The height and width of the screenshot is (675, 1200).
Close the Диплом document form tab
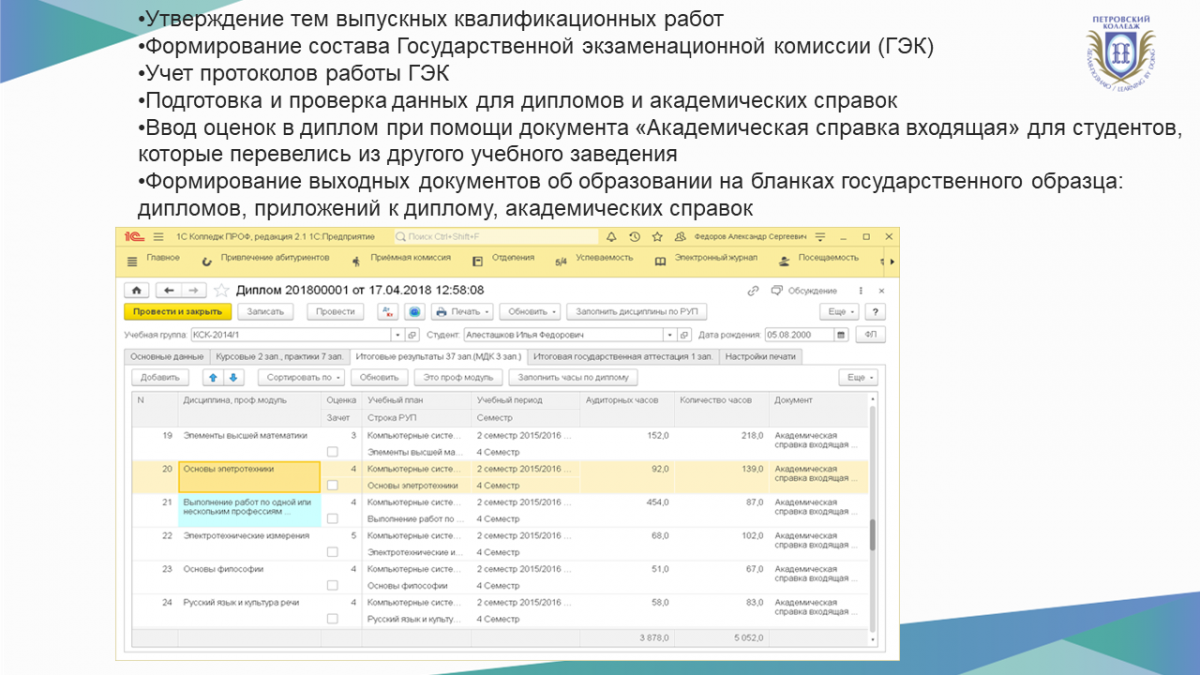tap(882, 290)
